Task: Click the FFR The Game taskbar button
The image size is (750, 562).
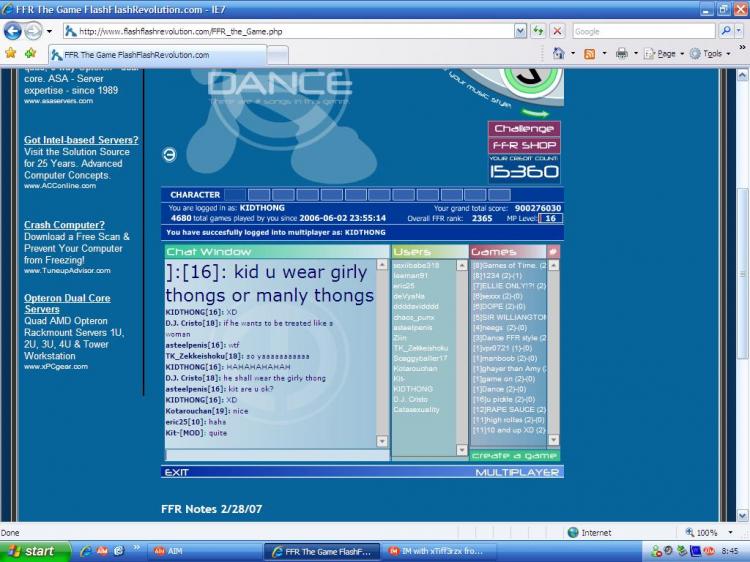Action: click(x=322, y=551)
